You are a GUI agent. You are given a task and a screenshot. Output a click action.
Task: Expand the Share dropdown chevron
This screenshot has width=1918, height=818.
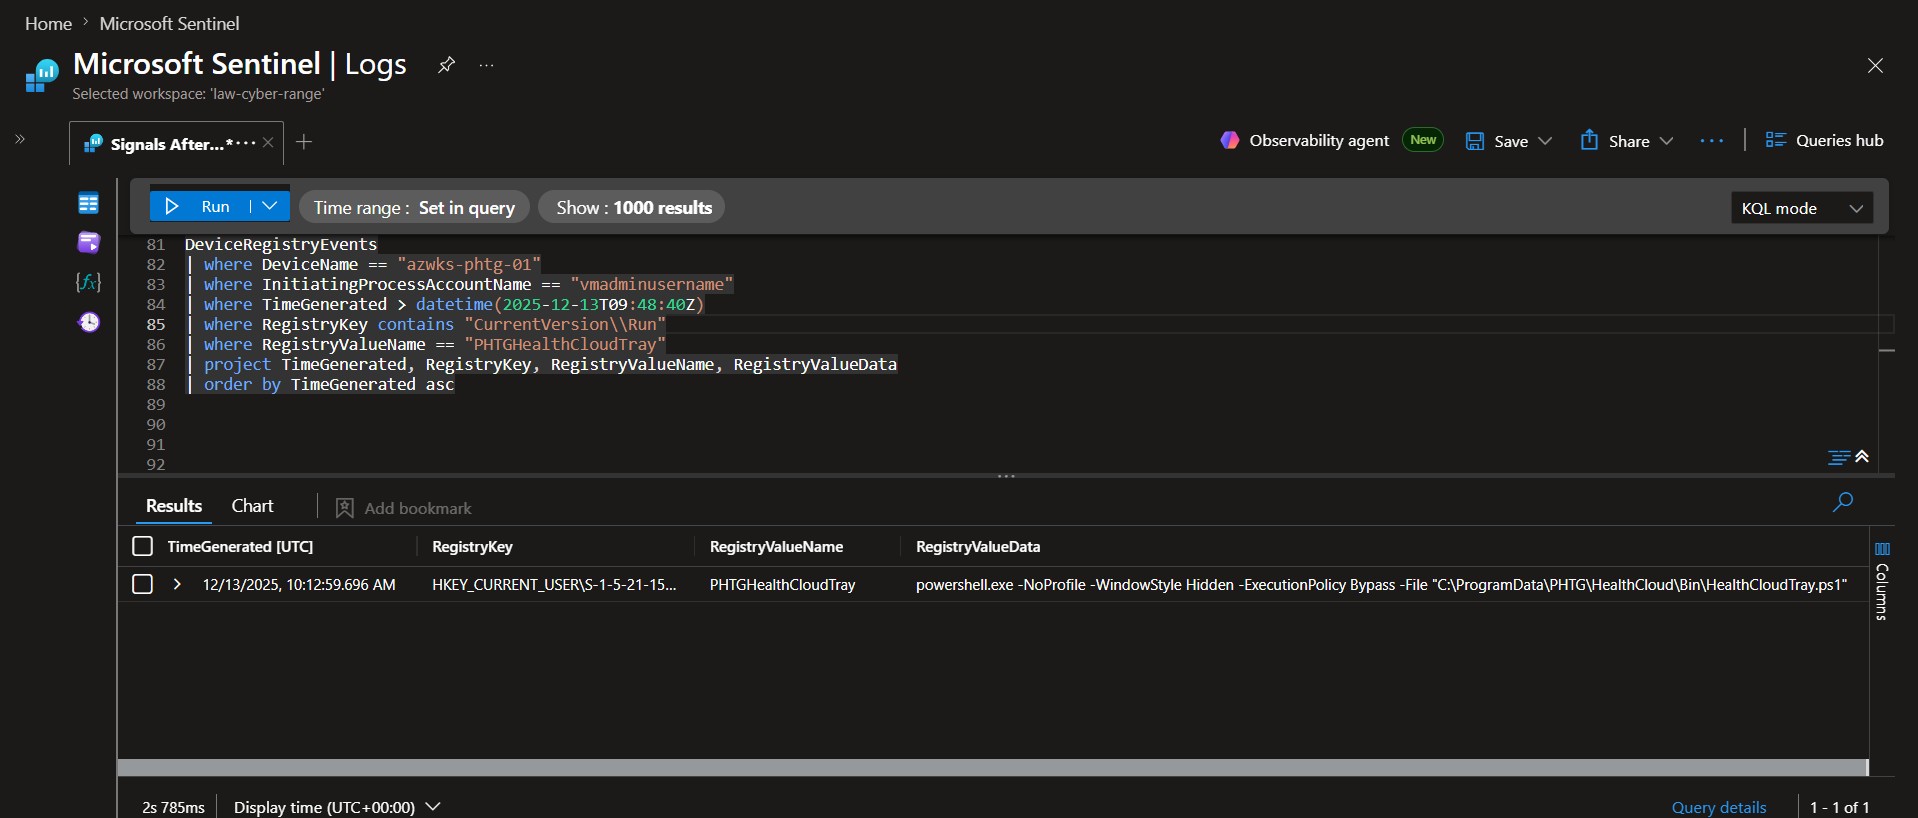[x=1666, y=141]
